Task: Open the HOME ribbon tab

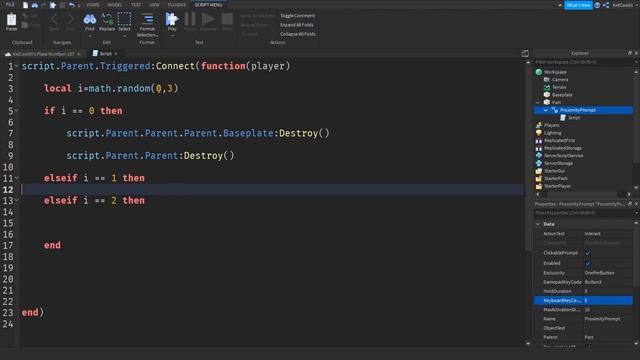Action: tap(93, 5)
